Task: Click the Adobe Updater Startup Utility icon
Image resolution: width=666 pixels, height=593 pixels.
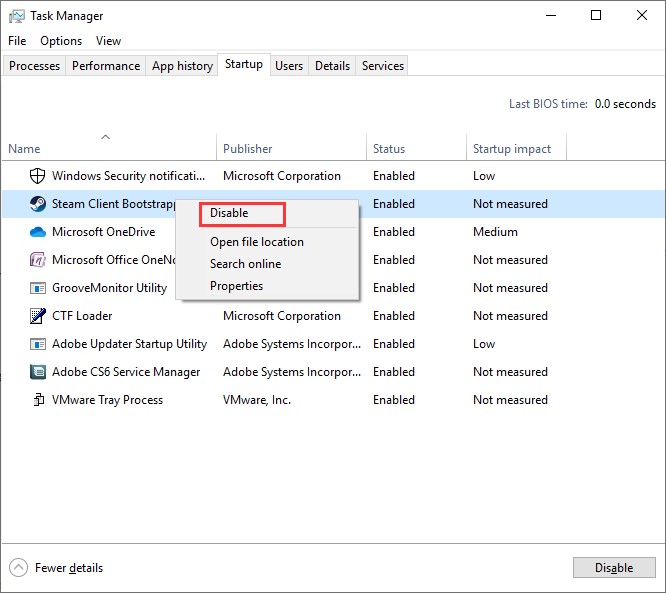Action: coord(38,344)
